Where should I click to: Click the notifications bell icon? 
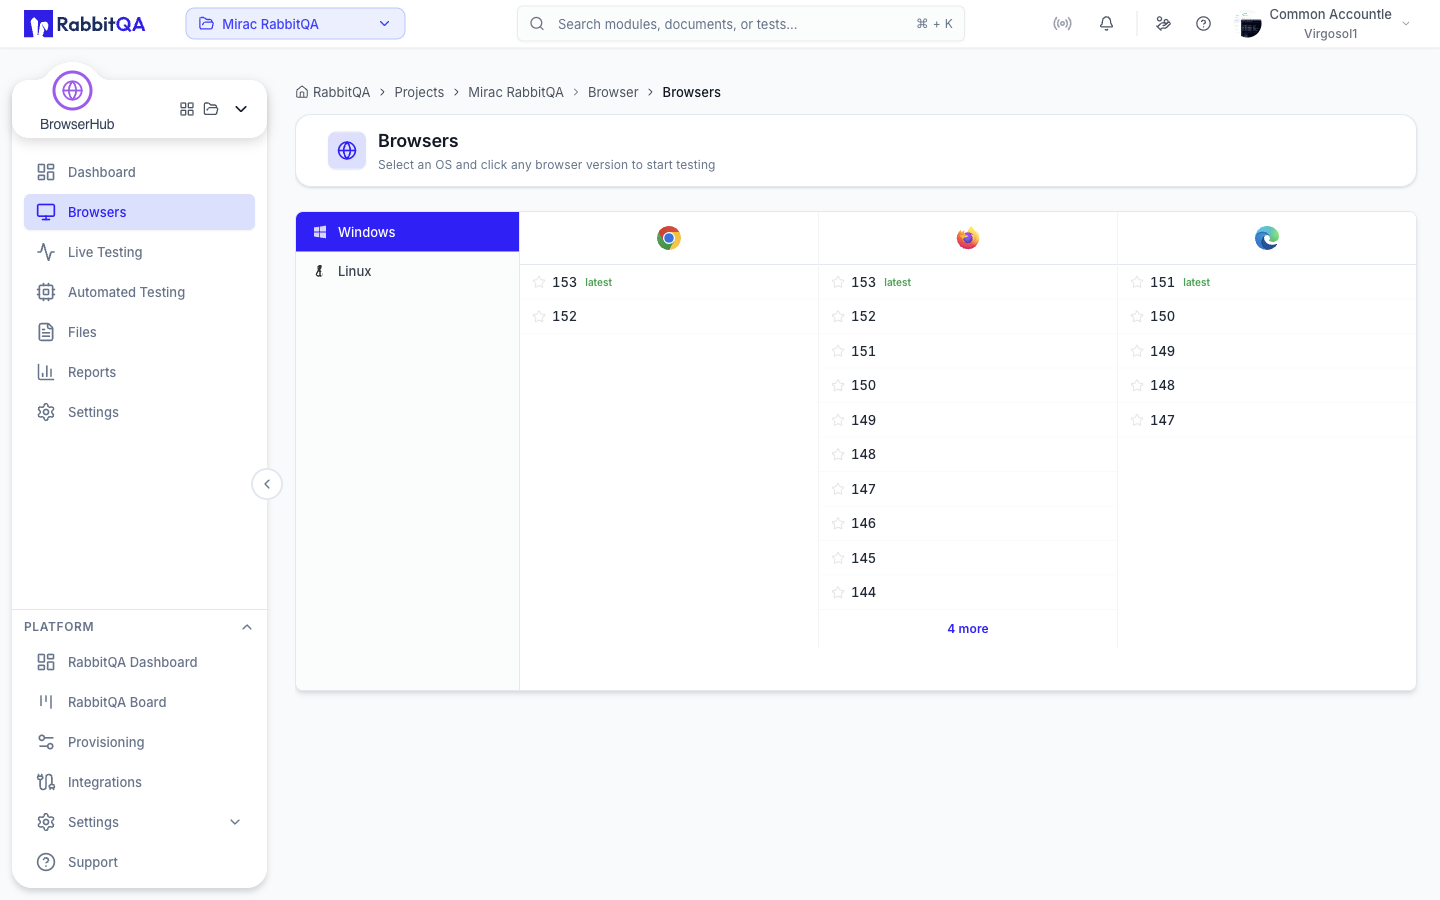1106,24
